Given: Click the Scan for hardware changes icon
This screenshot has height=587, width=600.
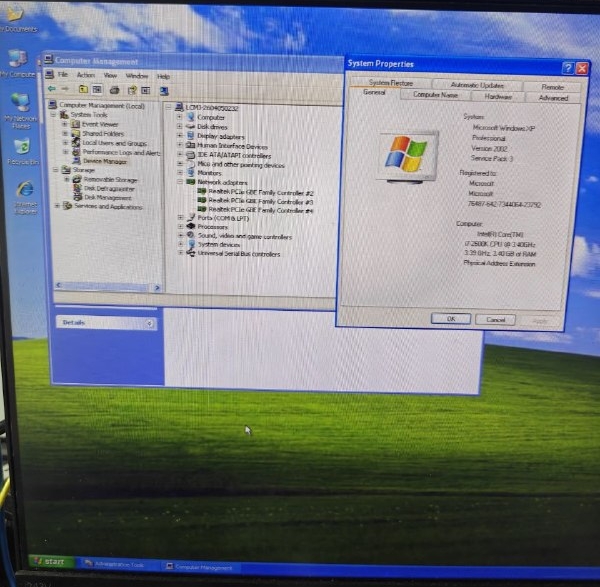Looking at the screenshot, I should [164, 91].
